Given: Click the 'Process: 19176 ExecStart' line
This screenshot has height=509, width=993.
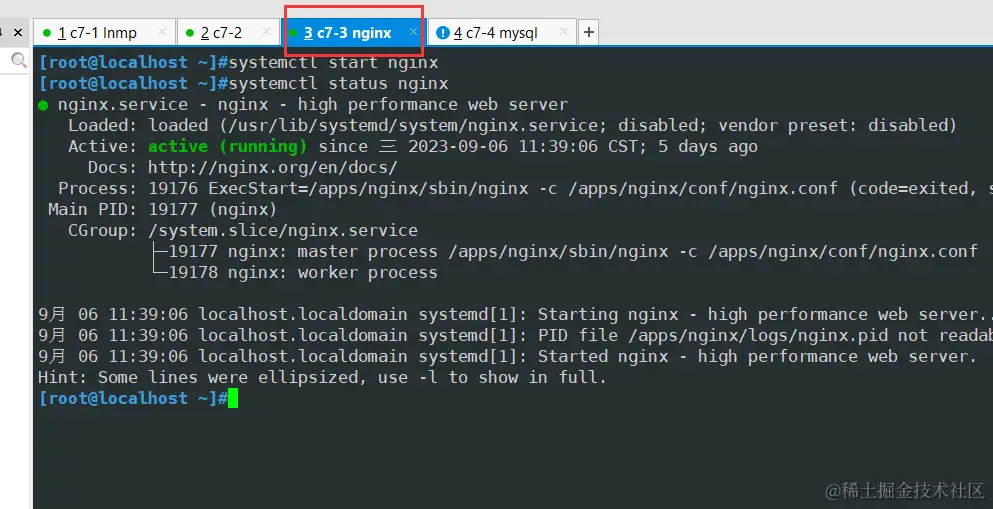Looking at the screenshot, I should click(x=525, y=188).
